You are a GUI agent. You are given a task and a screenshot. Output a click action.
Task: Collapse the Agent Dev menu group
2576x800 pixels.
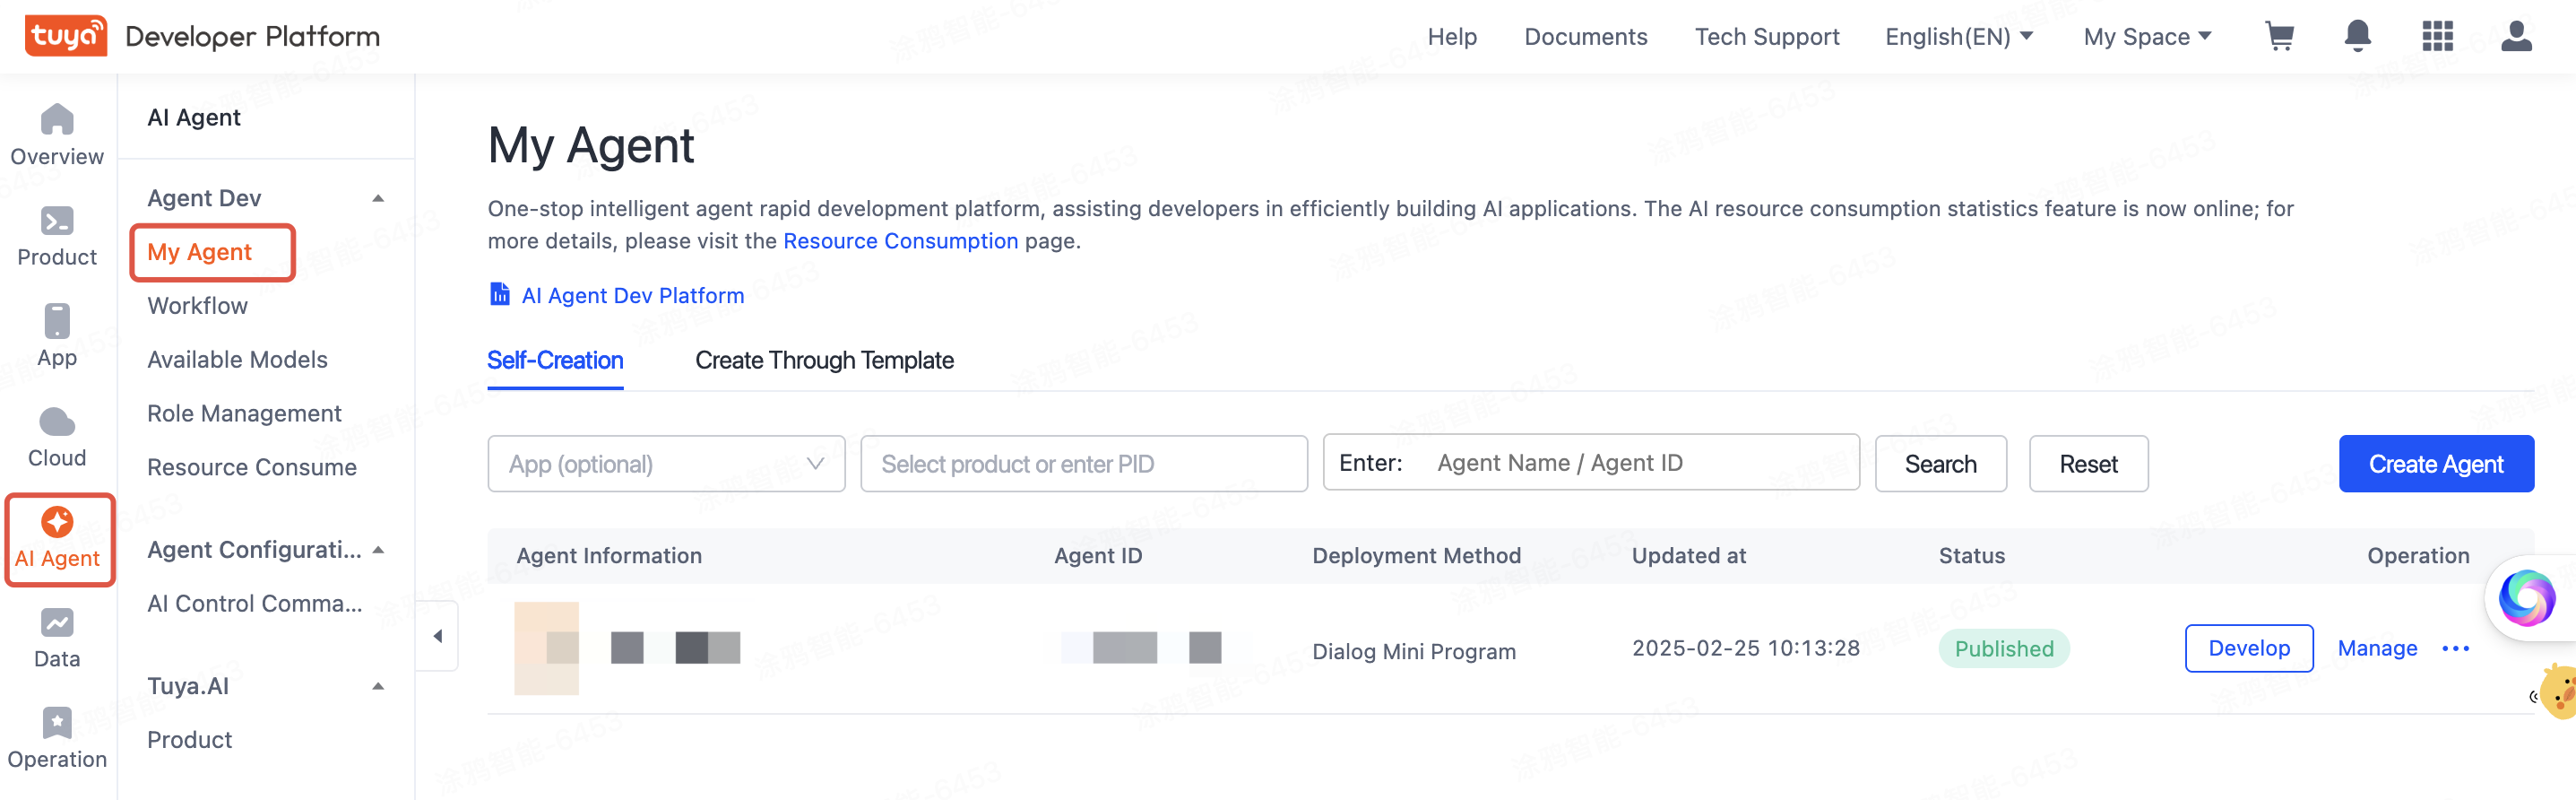click(x=378, y=198)
